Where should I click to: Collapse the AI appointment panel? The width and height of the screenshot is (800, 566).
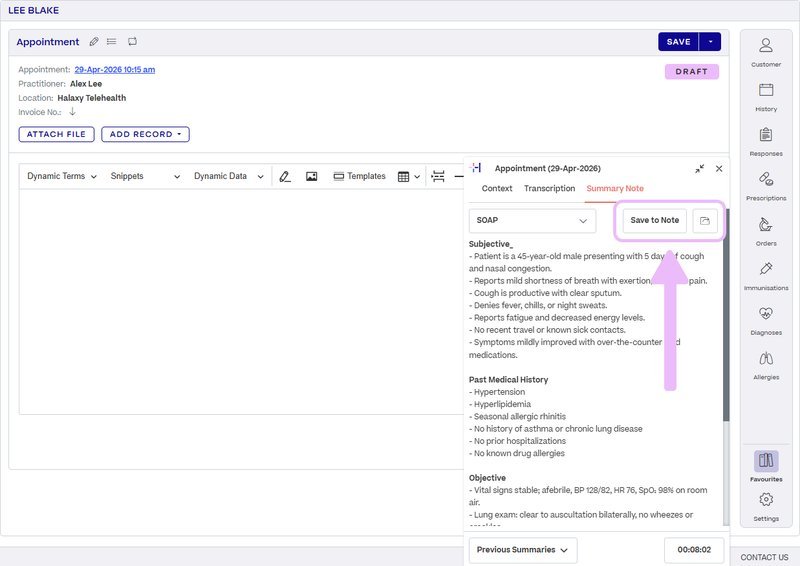coord(699,168)
